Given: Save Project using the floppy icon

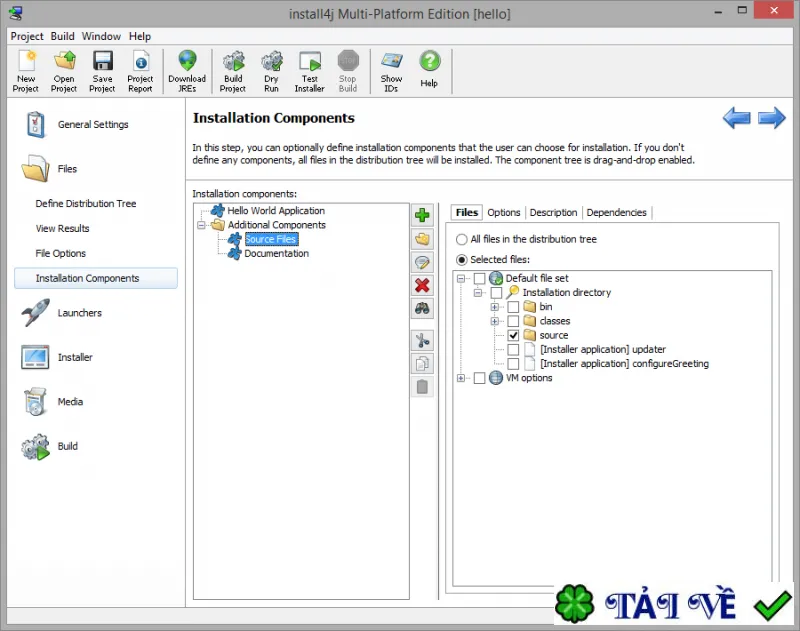Looking at the screenshot, I should pyautogui.click(x=103, y=71).
